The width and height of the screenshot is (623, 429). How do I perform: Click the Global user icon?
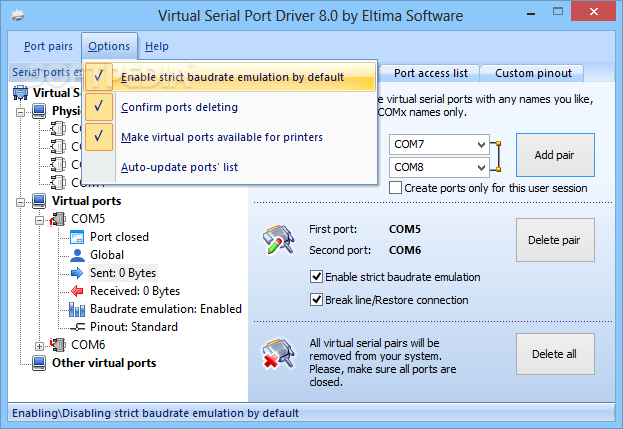[77, 255]
